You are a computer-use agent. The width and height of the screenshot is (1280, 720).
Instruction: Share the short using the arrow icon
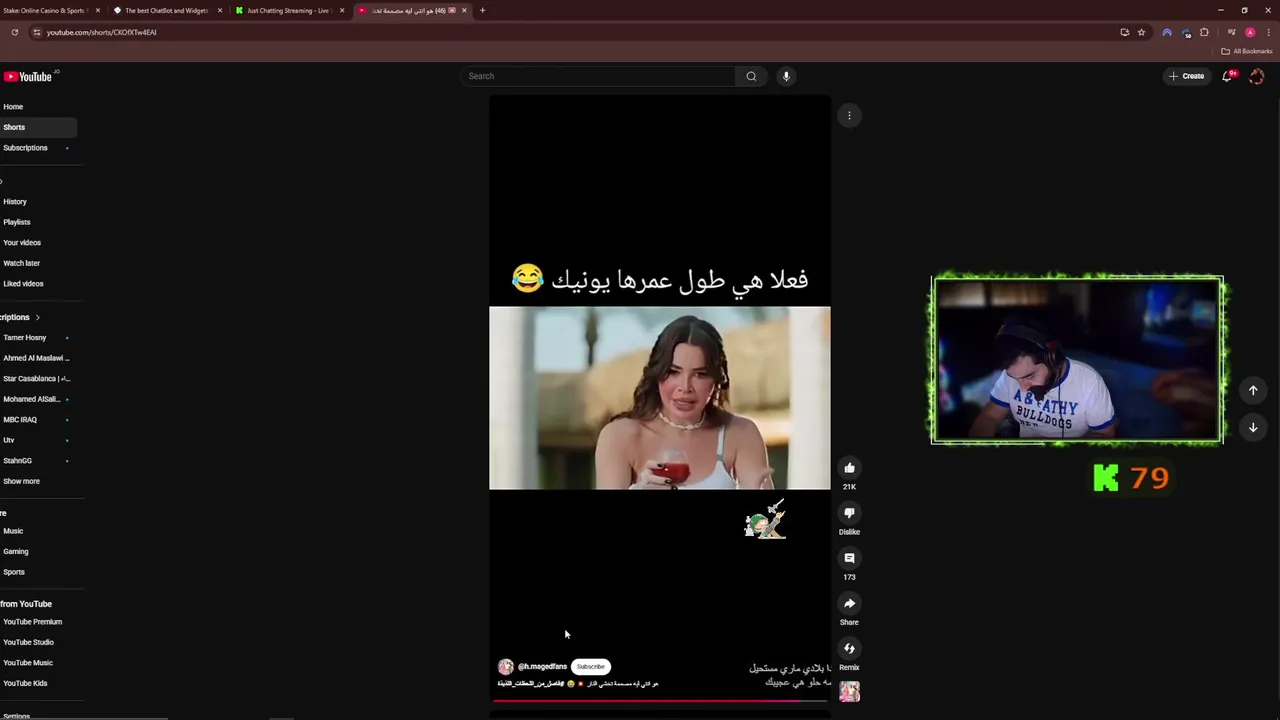pos(849,603)
